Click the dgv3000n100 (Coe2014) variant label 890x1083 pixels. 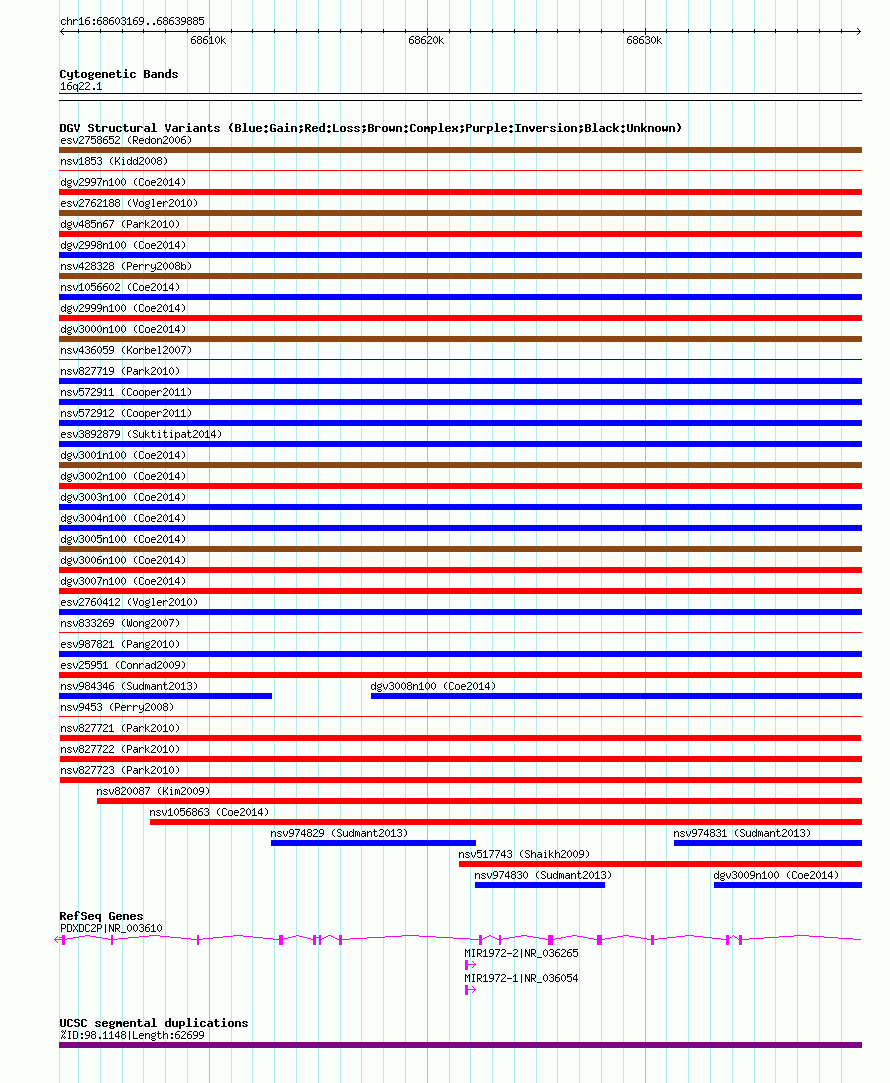point(123,329)
